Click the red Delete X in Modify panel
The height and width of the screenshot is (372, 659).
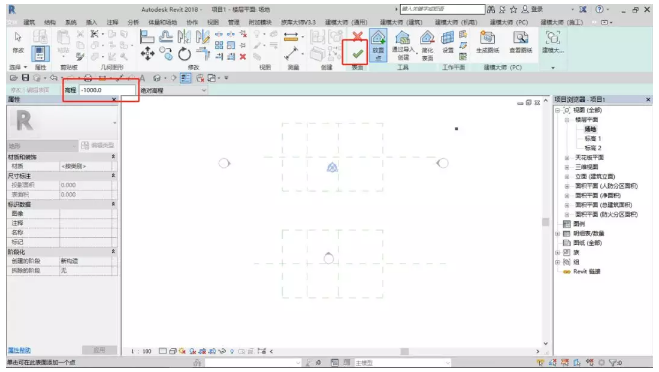(x=243, y=57)
